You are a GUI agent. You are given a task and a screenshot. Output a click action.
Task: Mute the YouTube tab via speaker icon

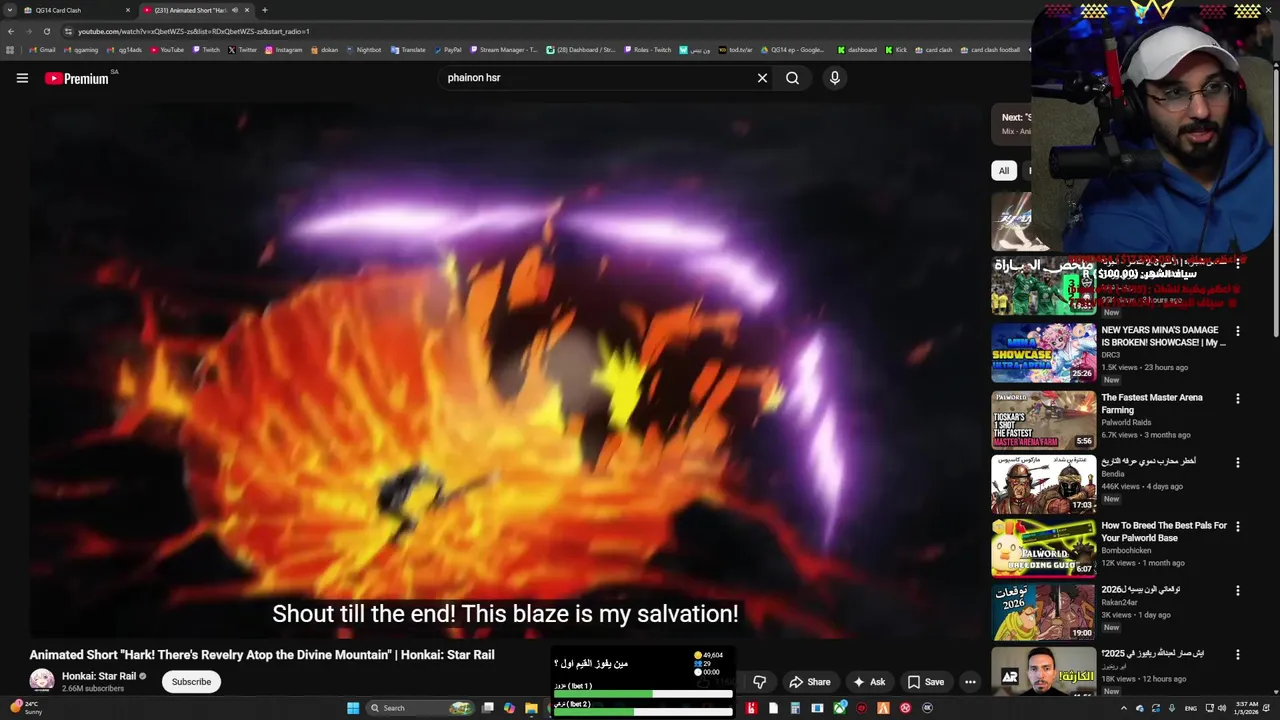(234, 10)
